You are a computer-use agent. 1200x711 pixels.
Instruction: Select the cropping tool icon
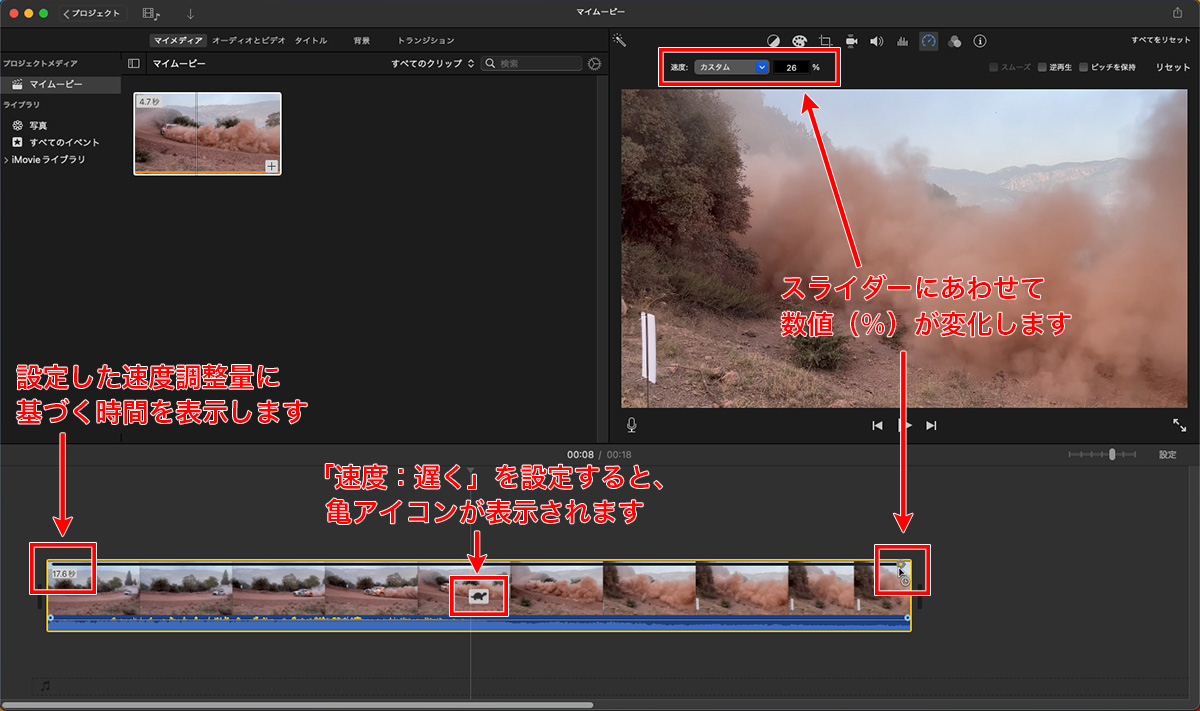click(825, 41)
